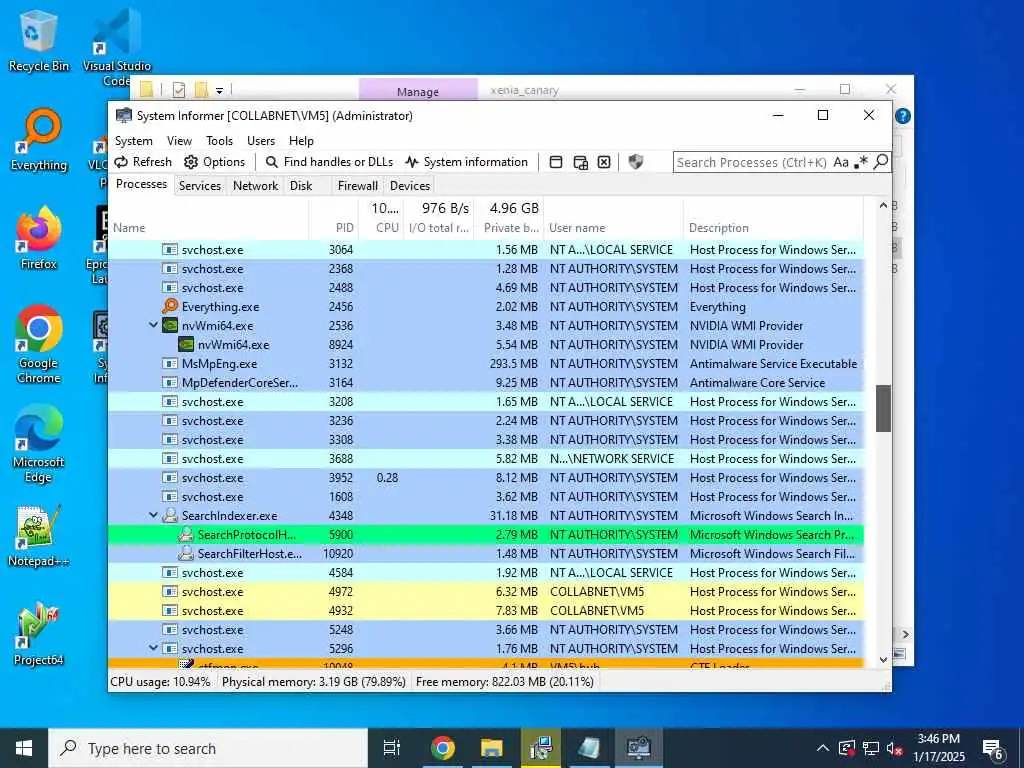Open the Windows Start menu

point(24,748)
